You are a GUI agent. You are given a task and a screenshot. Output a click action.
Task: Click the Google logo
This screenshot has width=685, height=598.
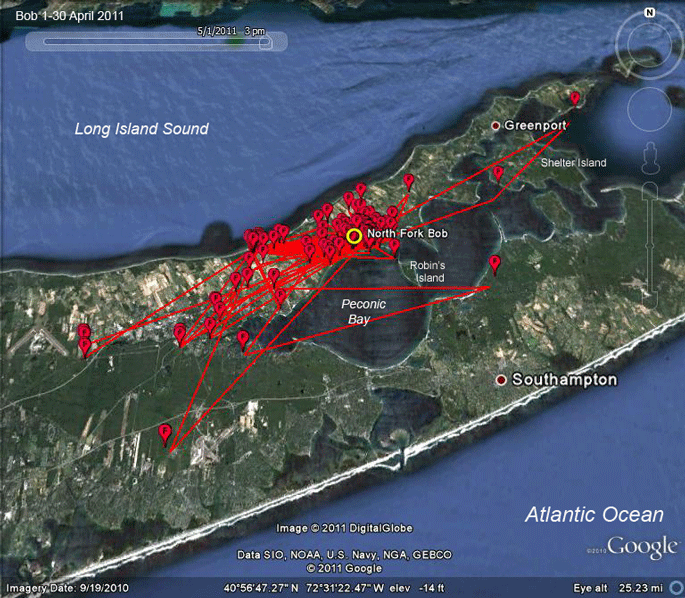point(643,547)
